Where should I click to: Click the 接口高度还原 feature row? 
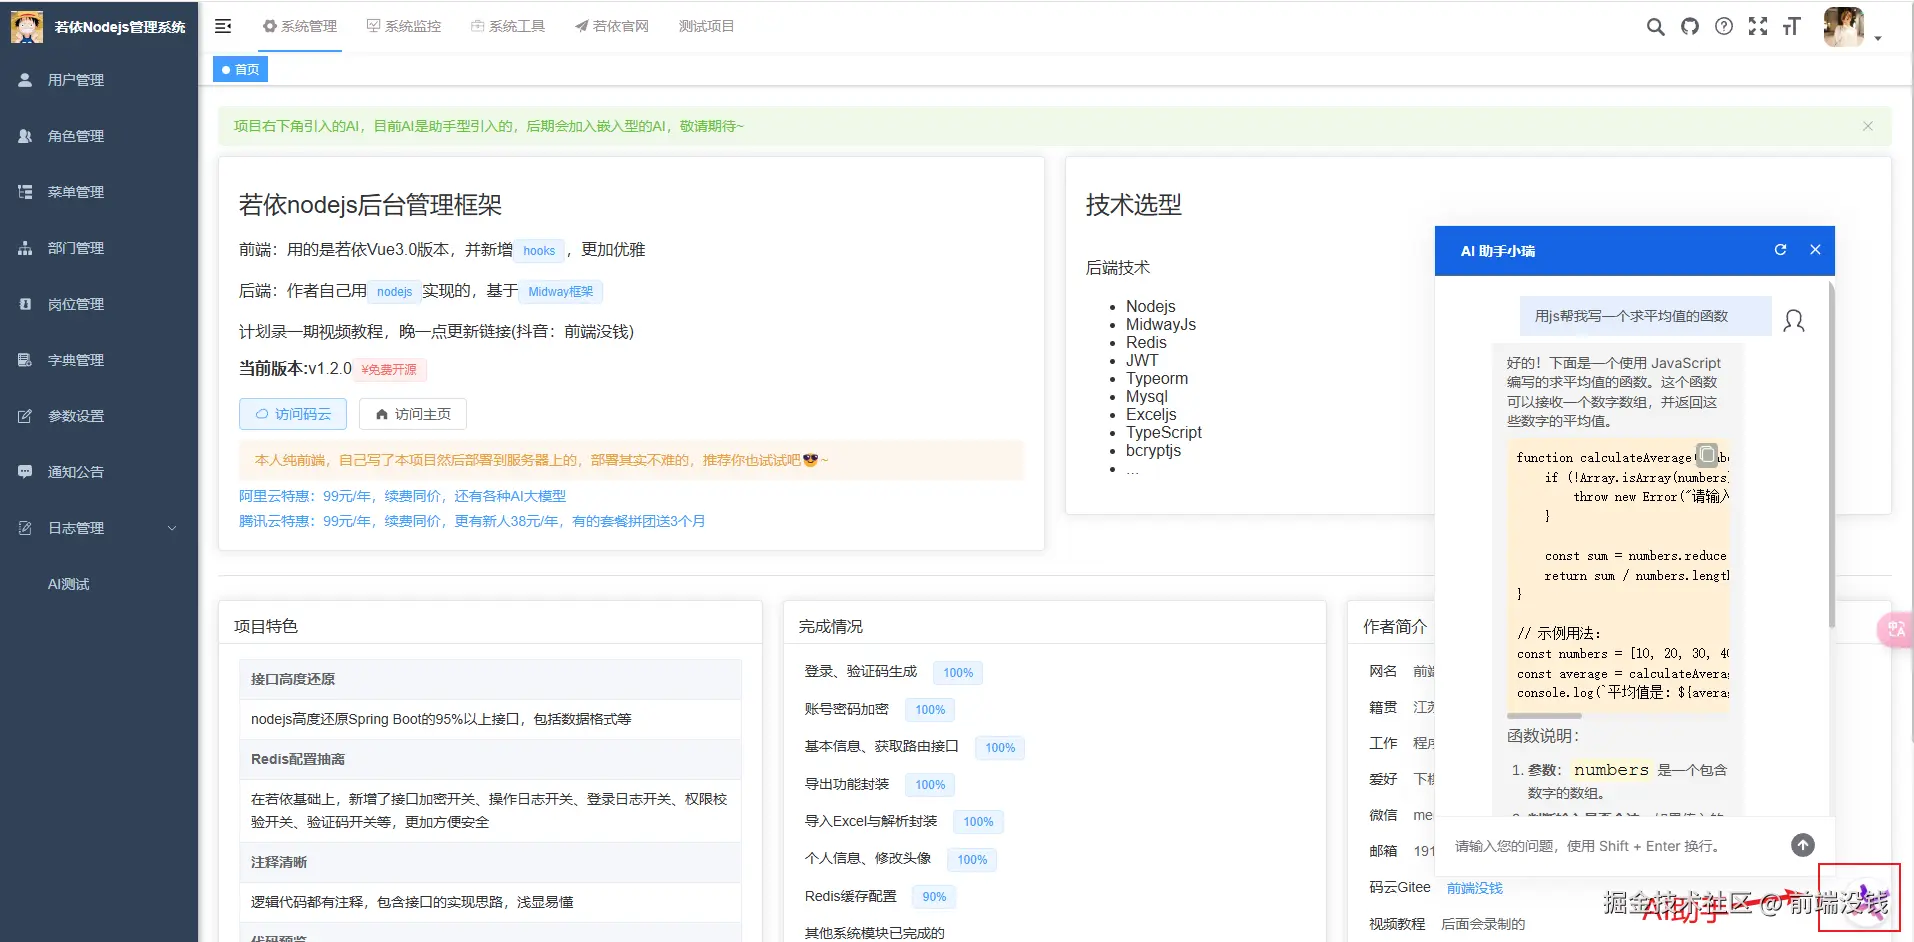point(490,679)
